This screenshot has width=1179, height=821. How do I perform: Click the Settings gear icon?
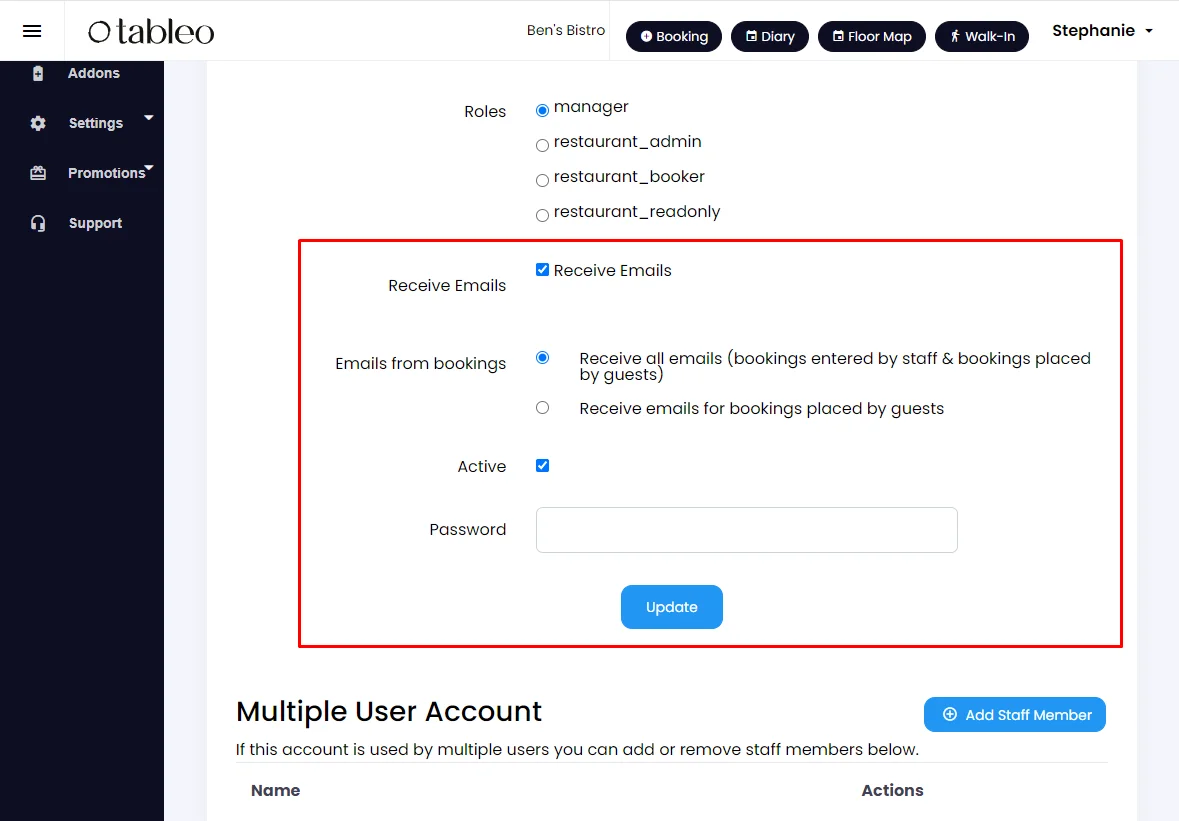pyautogui.click(x=38, y=123)
